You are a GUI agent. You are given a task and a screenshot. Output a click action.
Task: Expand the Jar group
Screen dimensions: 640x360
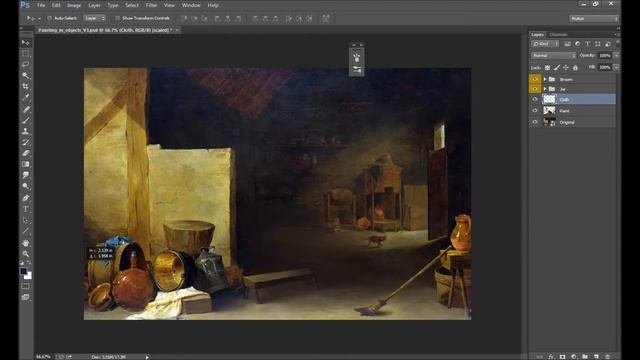(x=545, y=89)
